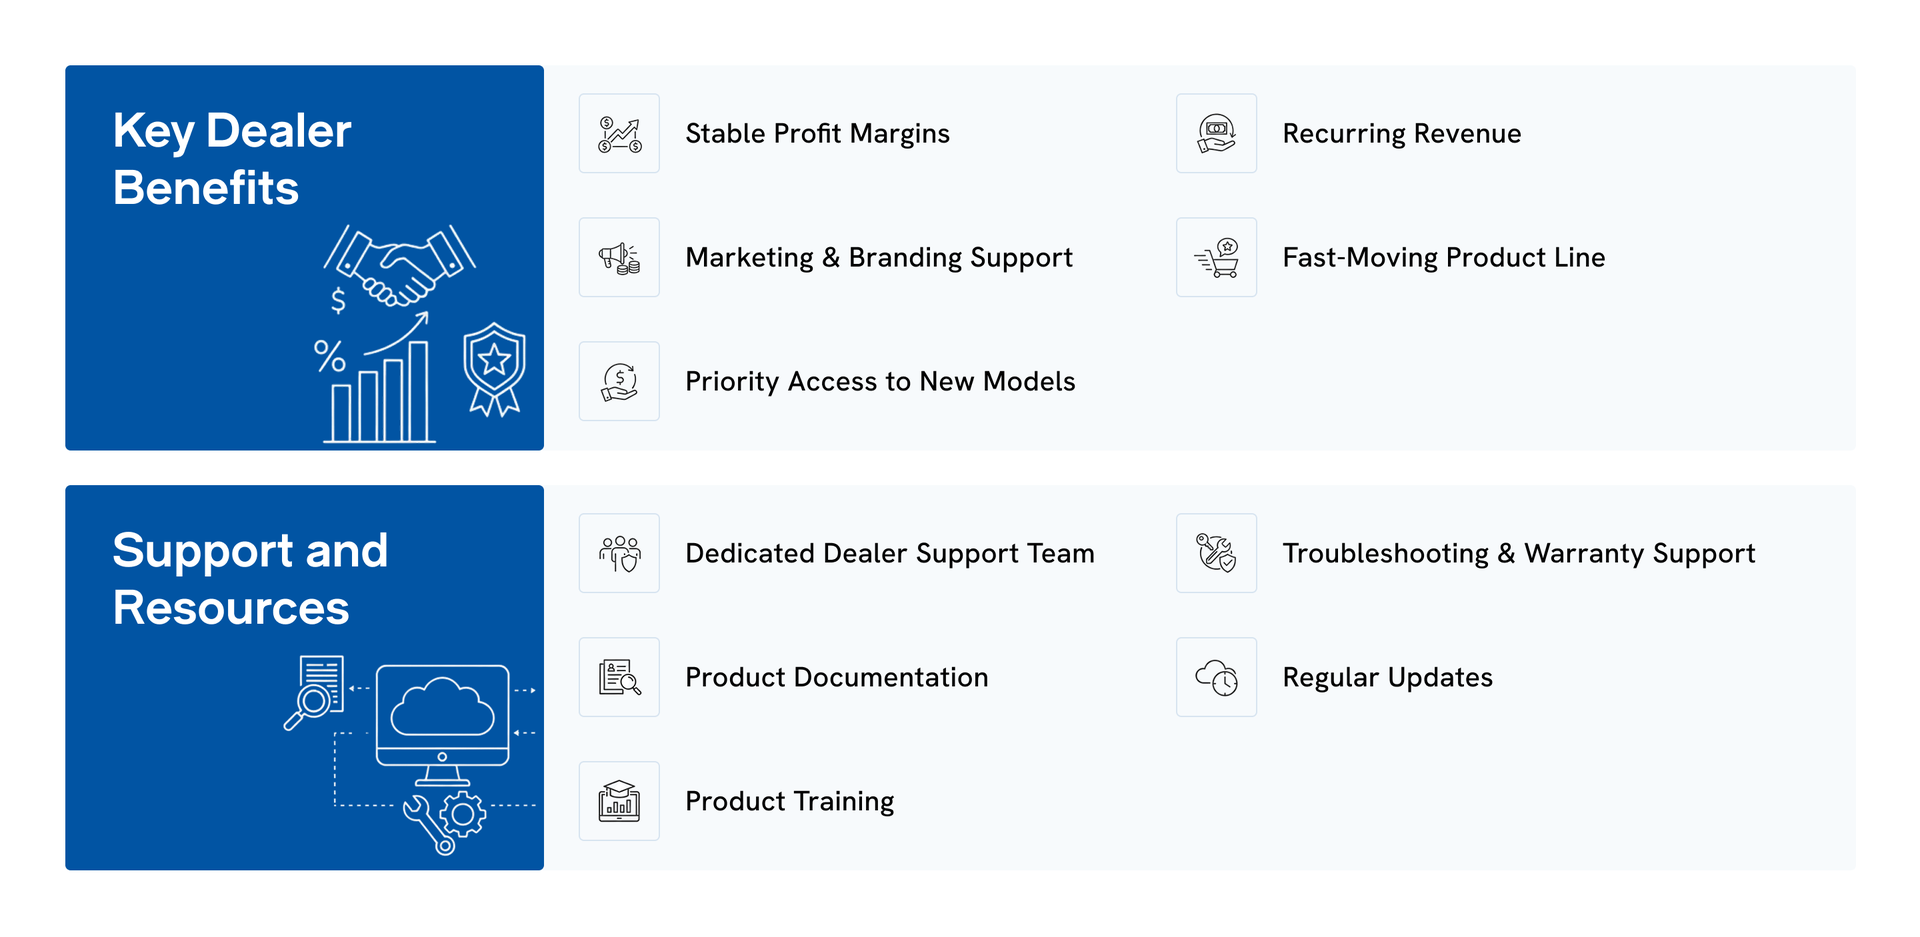1920x937 pixels.
Task: Click the Product Documentation magnifier icon
Action: pos(619,678)
